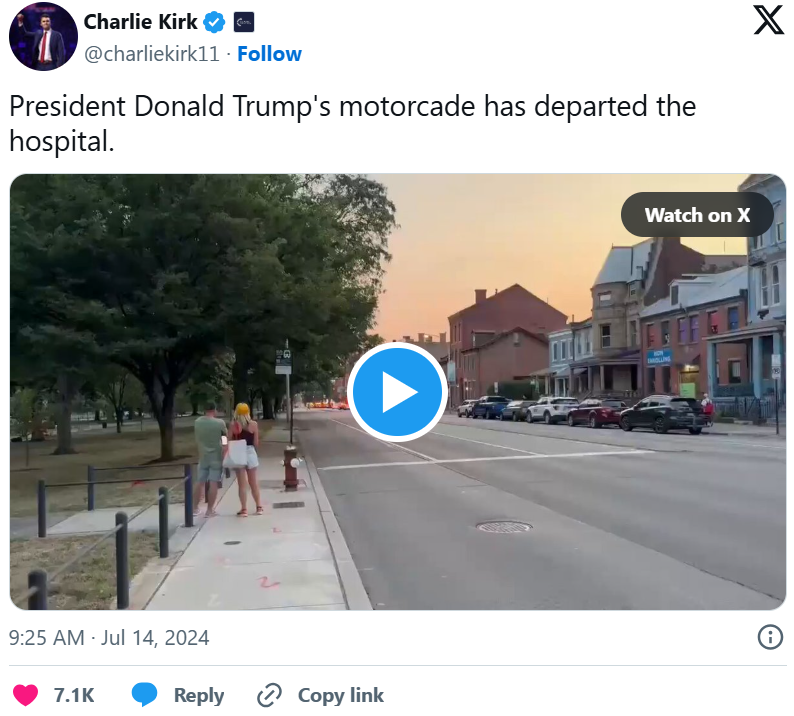Open the 9:25 AM Jul 14, 2024 timestamp
The height and width of the screenshot is (716, 794).
tap(109, 638)
